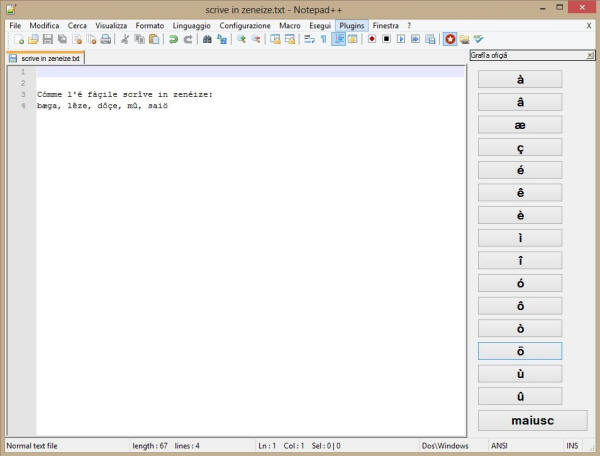Toggle synchronize vertical scrolling icon
The height and width of the screenshot is (456, 600).
coord(275,39)
